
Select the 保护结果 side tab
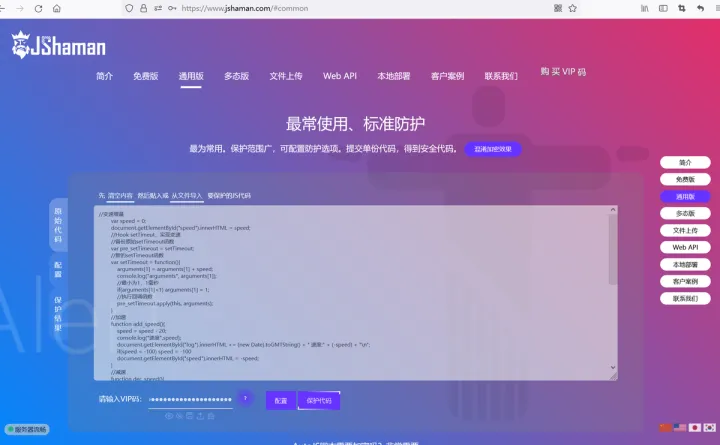click(x=58, y=314)
